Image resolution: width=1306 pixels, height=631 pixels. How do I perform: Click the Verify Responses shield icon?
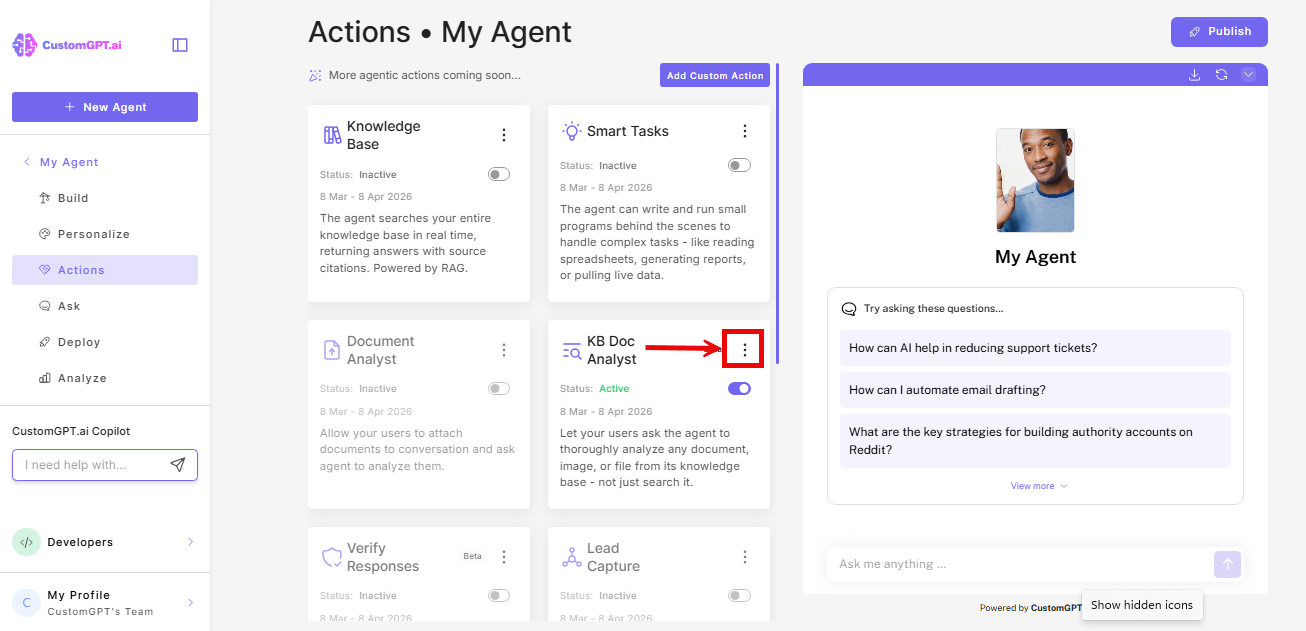pos(332,557)
